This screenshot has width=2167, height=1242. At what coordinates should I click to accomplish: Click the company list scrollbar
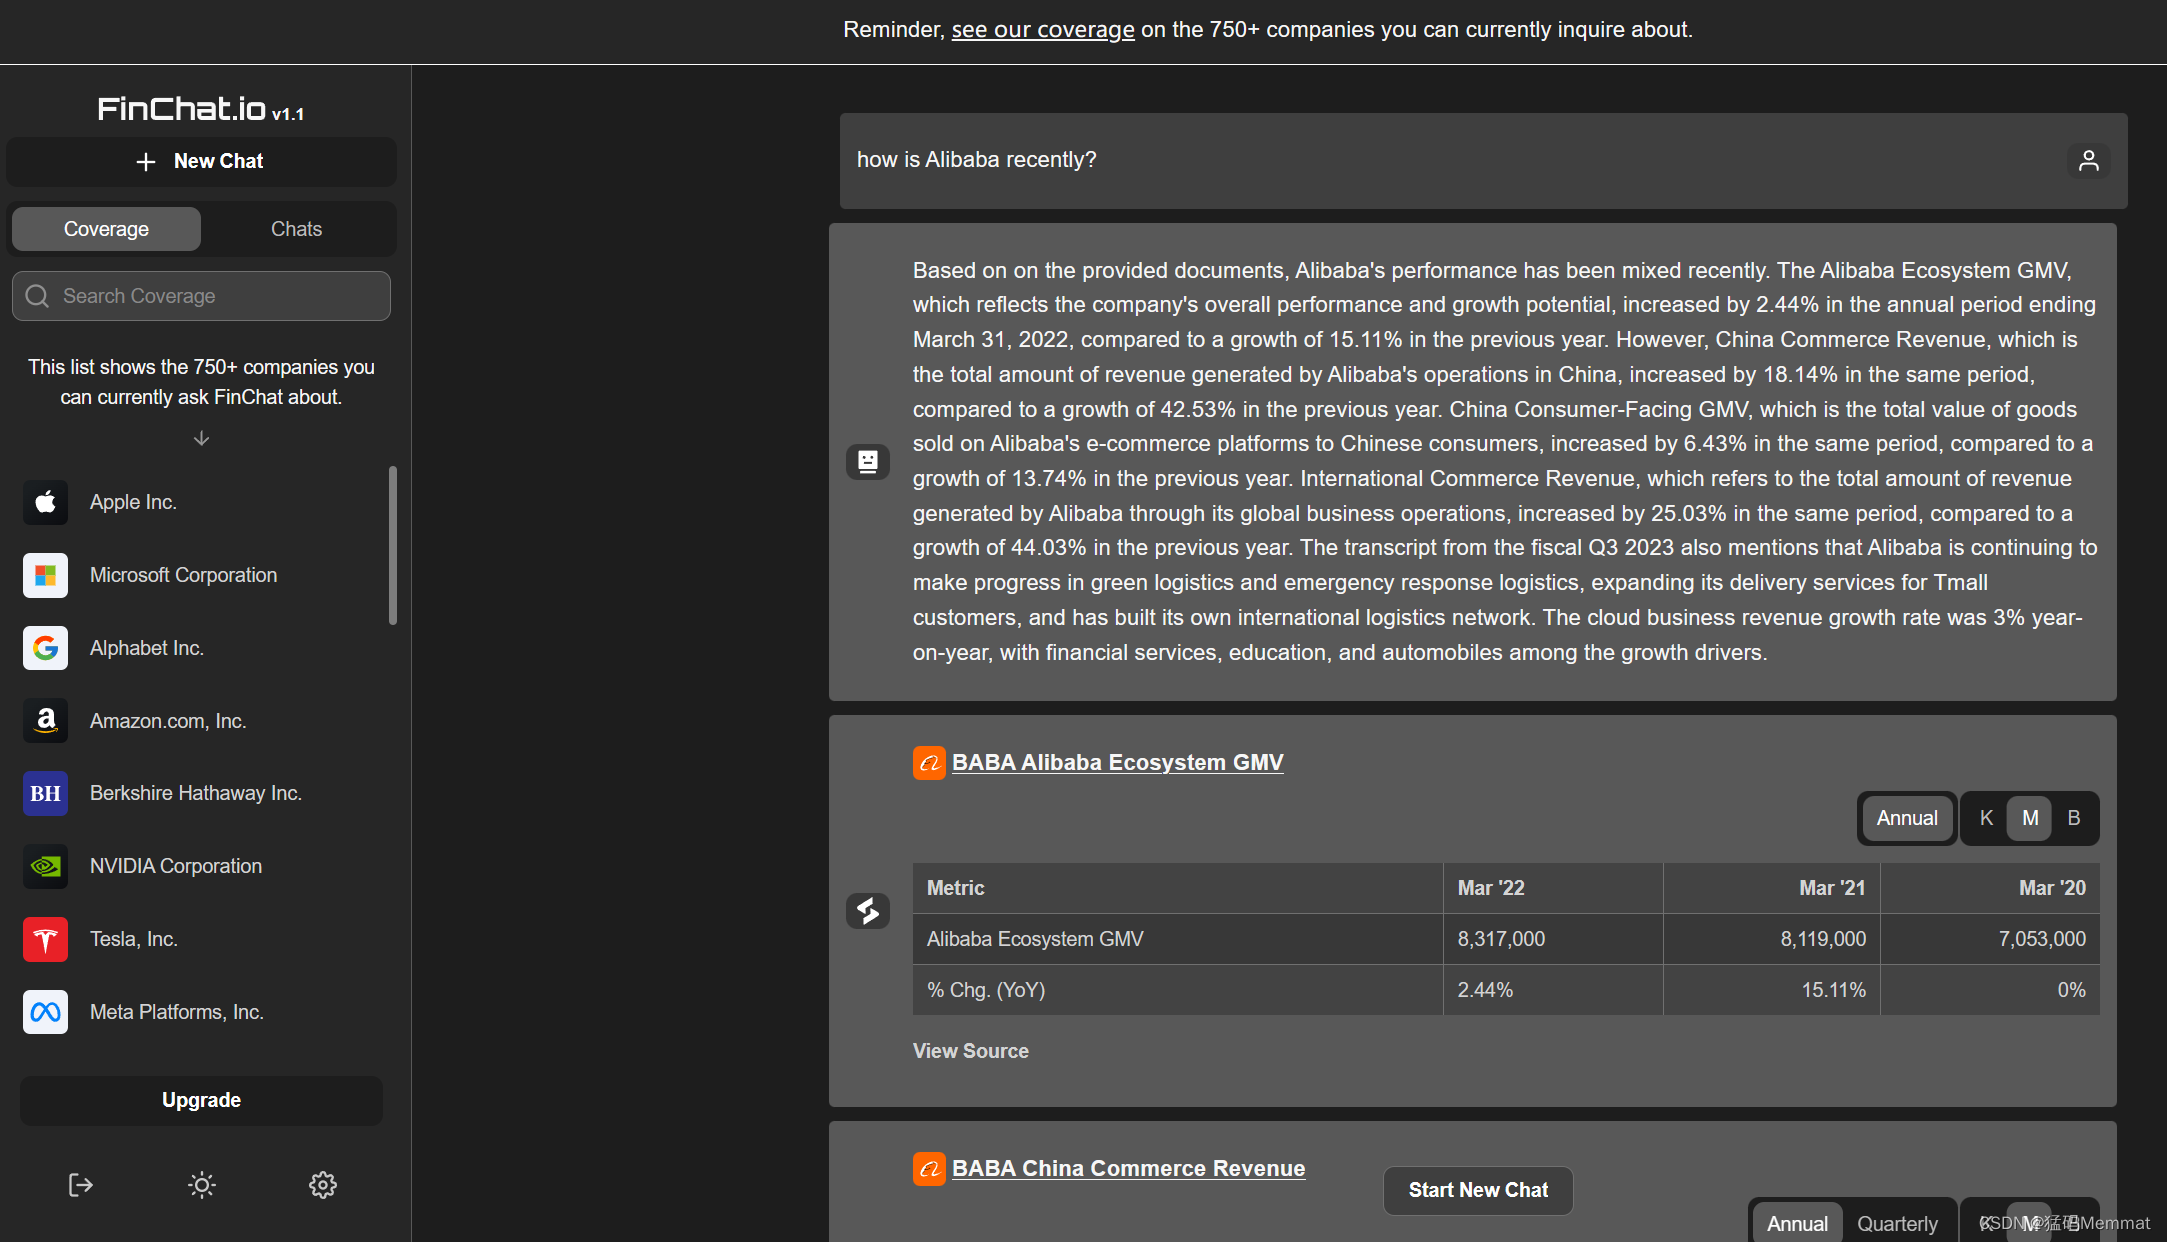click(x=393, y=545)
